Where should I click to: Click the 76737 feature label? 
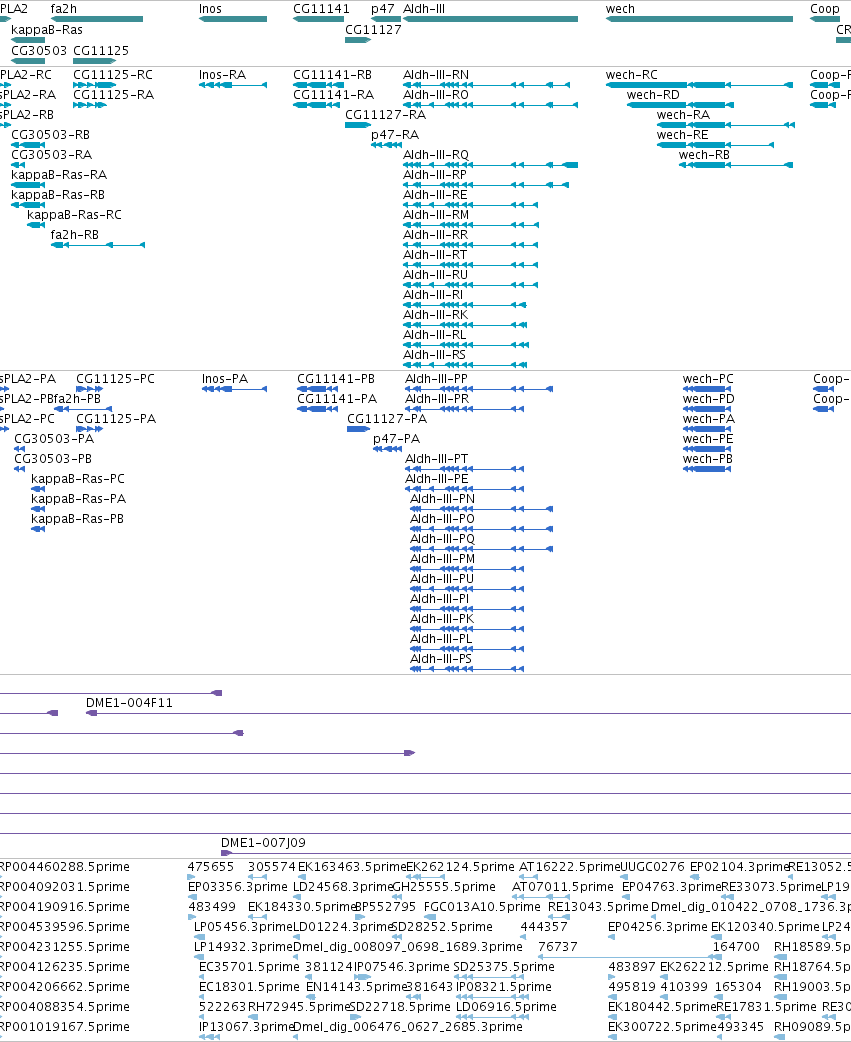click(x=558, y=946)
